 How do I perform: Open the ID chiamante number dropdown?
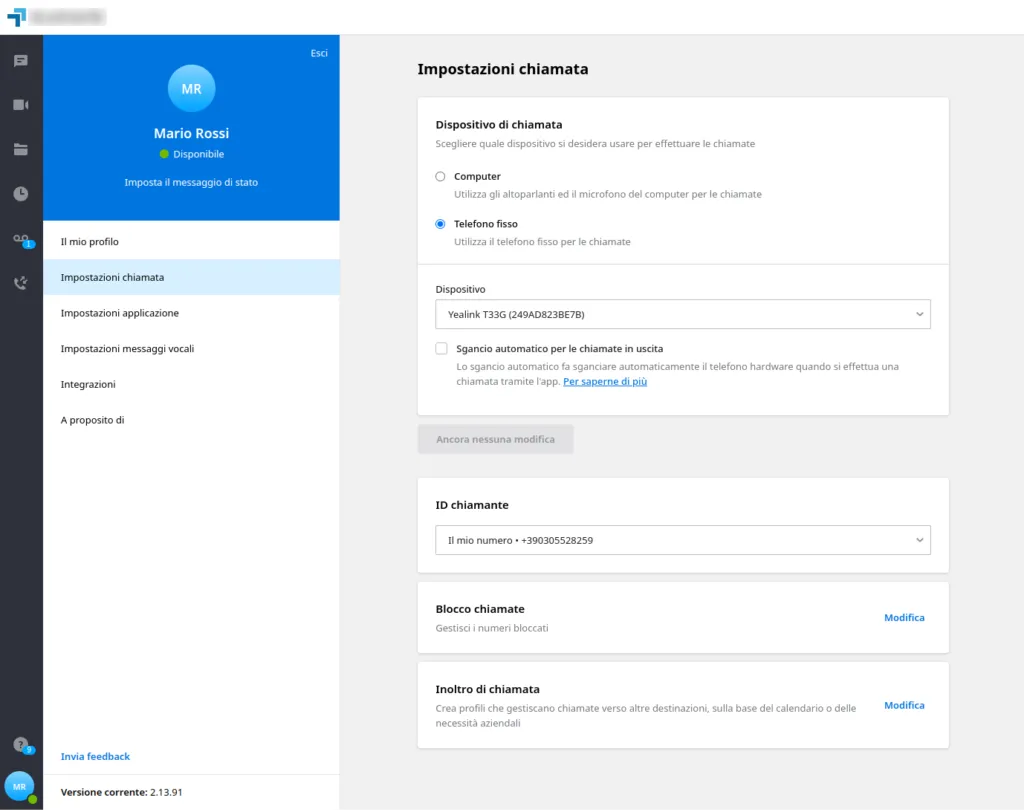coord(682,540)
